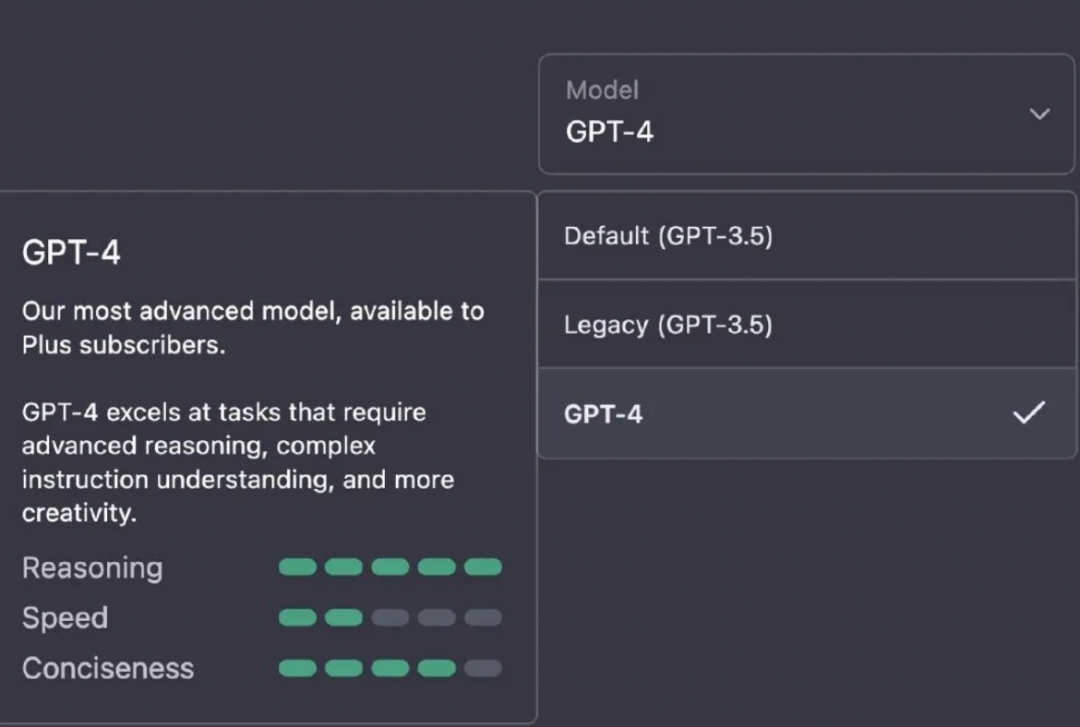Click the GPT-4 heading in info card

point(71,253)
